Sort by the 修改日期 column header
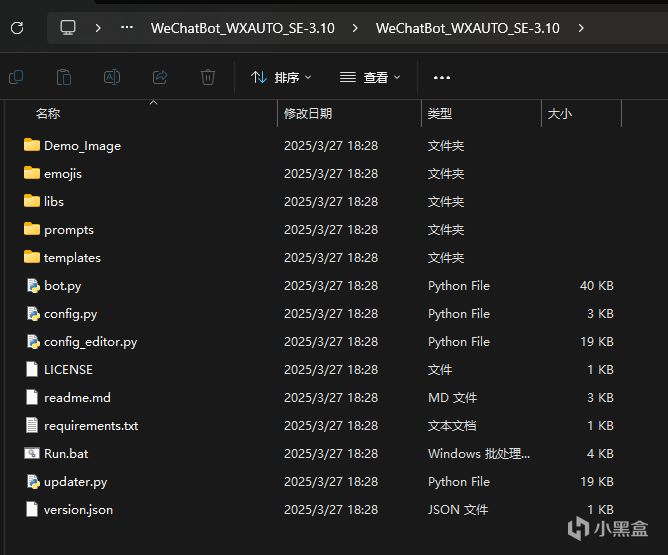This screenshot has height=555, width=668. [308, 113]
